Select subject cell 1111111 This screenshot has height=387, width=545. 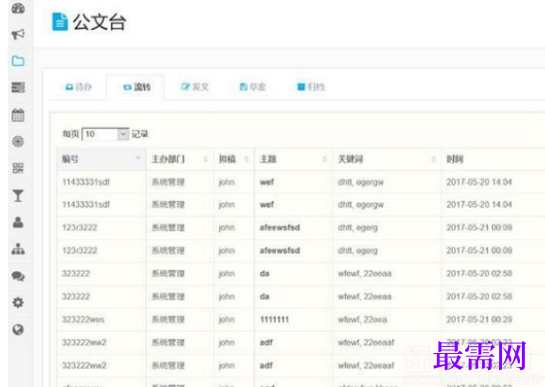(x=274, y=320)
